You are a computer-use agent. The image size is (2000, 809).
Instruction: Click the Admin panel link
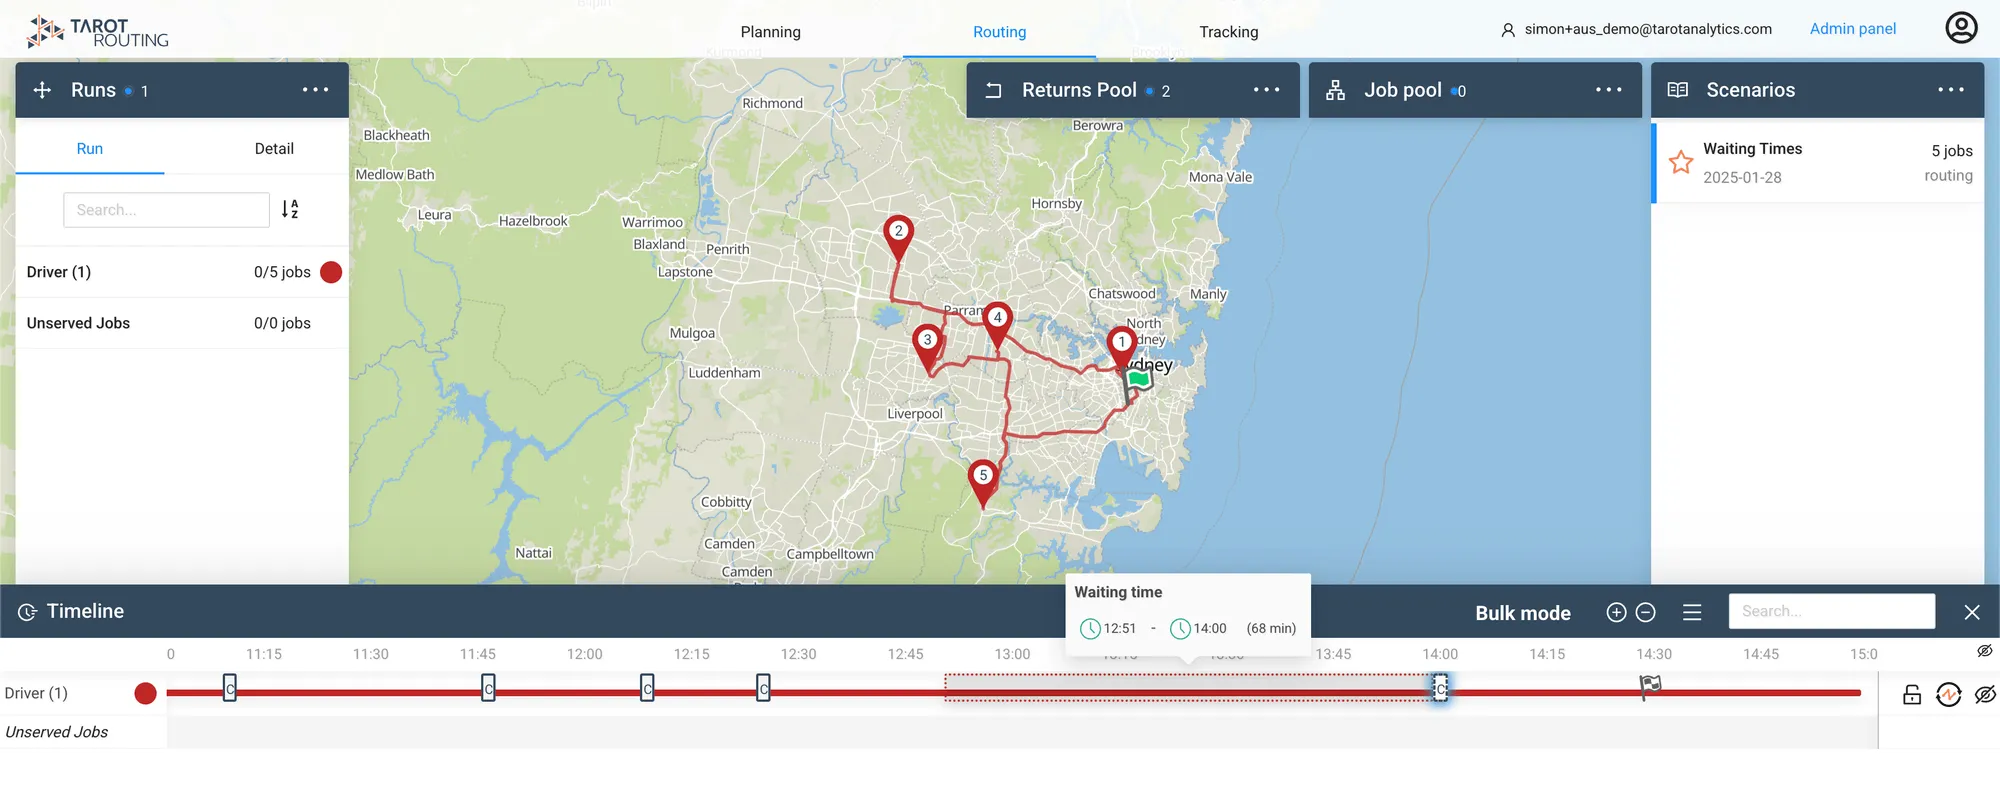click(x=1853, y=28)
